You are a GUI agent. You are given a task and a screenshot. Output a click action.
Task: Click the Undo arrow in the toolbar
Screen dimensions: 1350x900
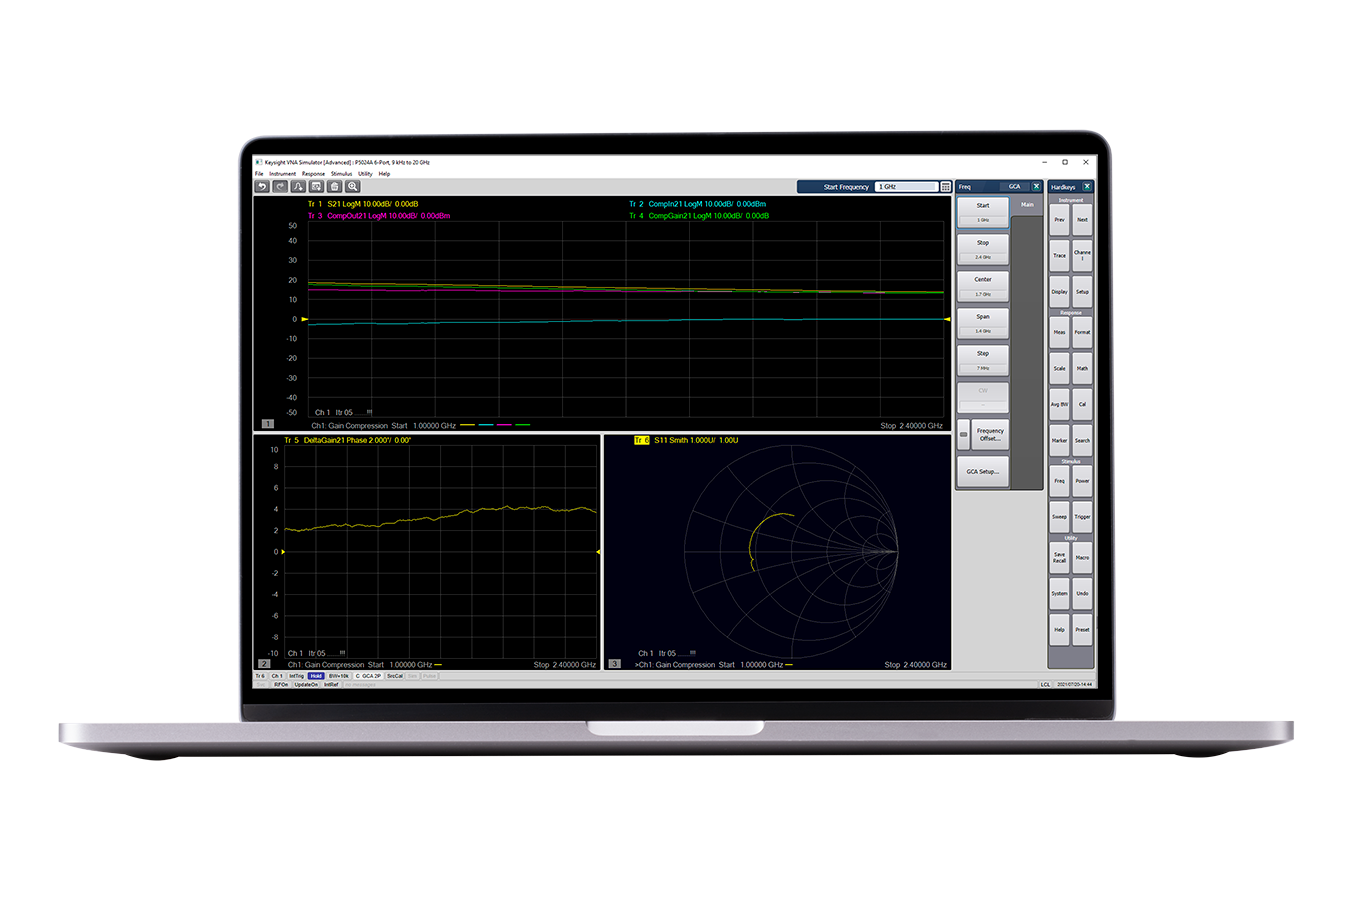262,186
